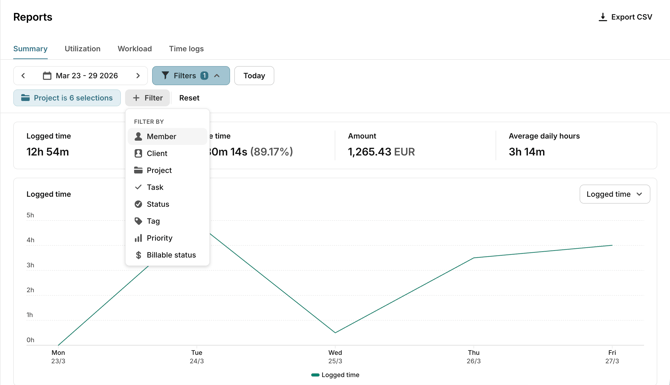Click the Fri 27/3 axis label
The image size is (670, 385).
[x=612, y=357]
